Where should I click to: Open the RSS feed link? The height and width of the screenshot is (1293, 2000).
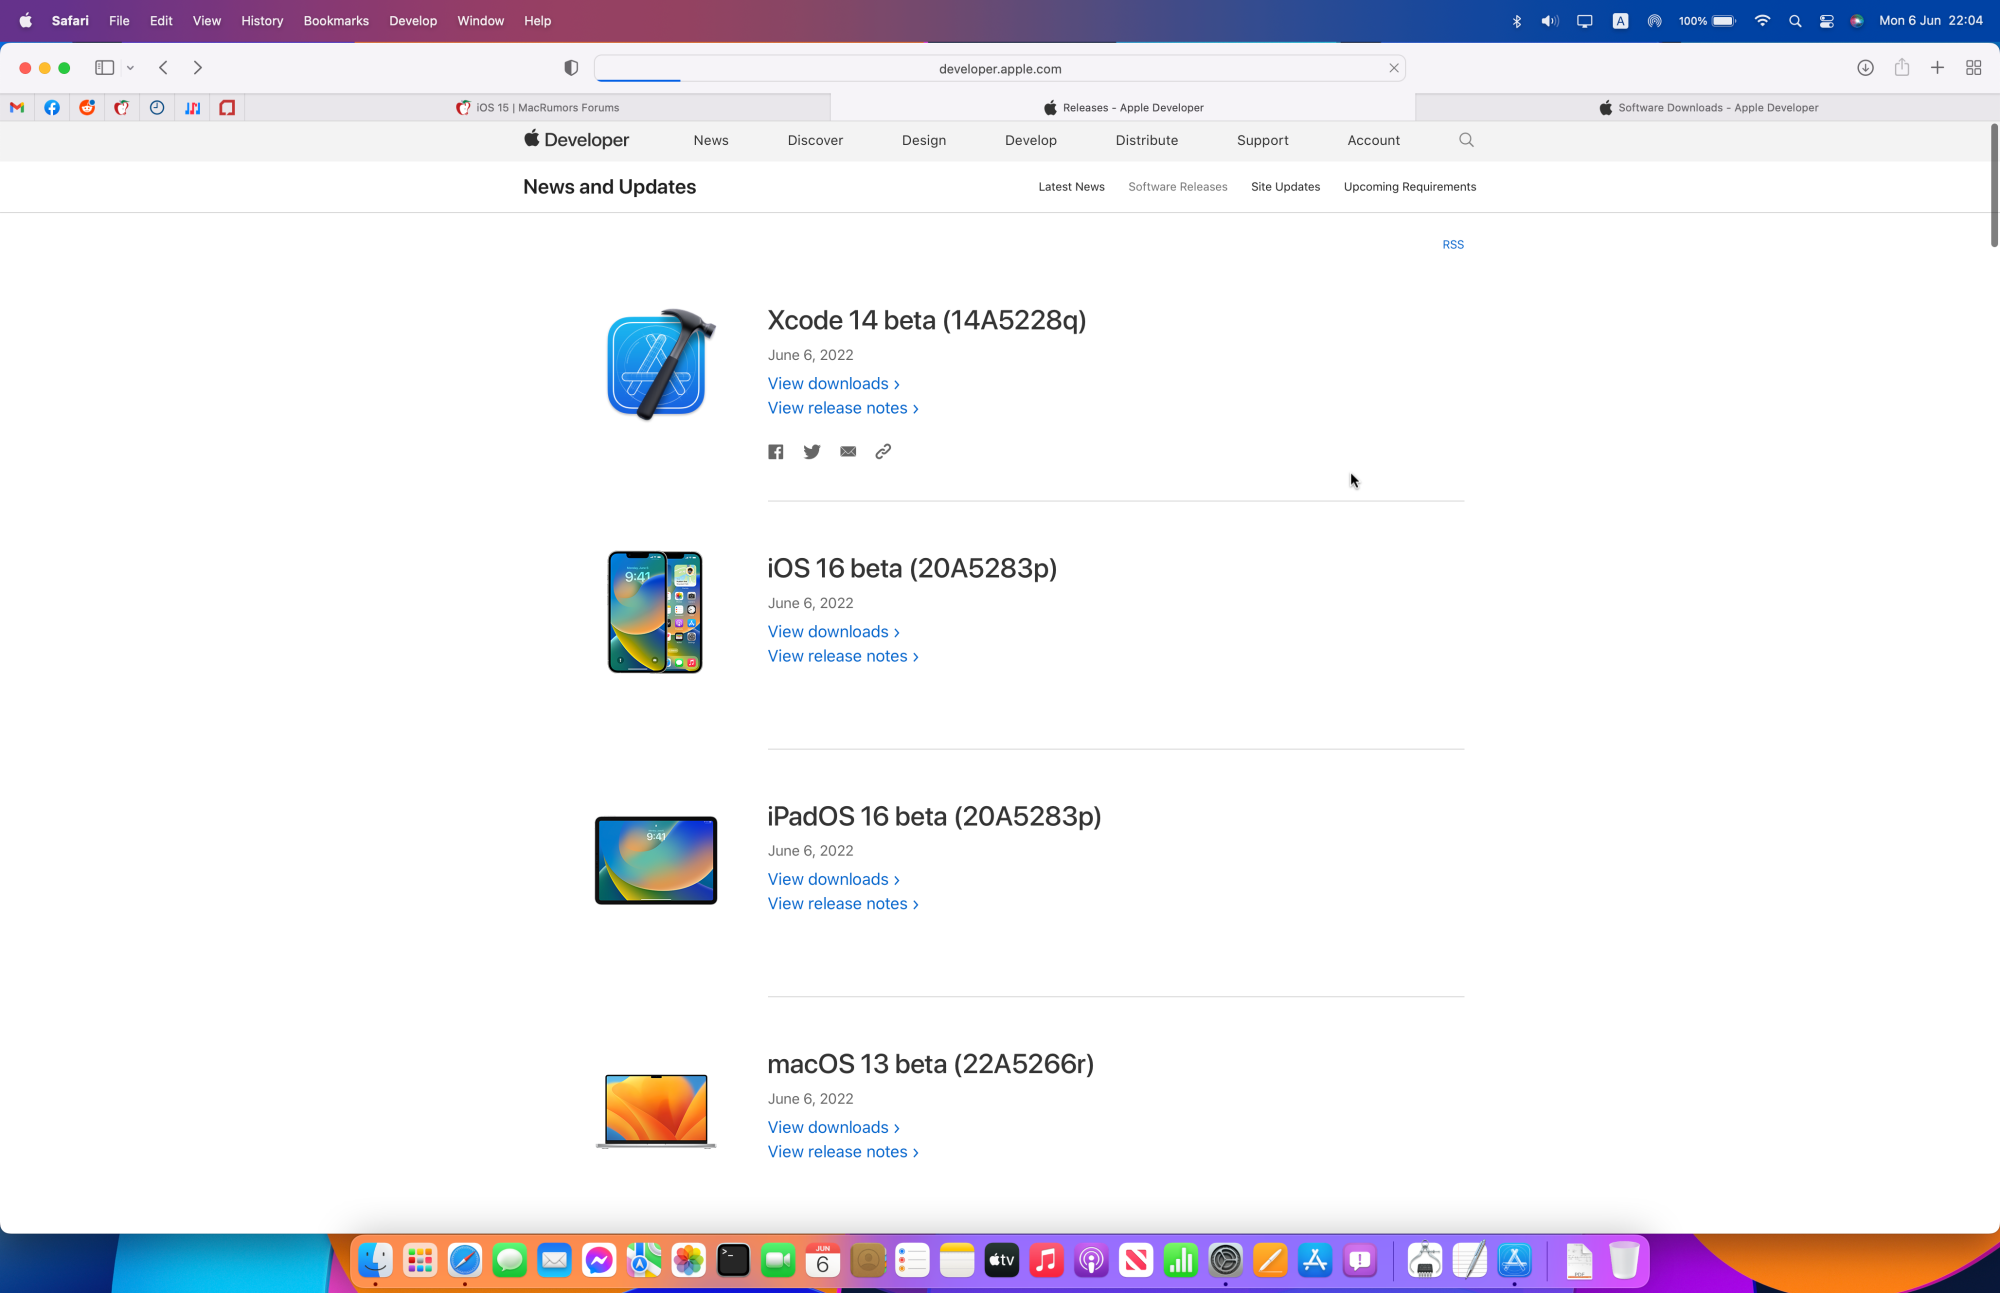(1453, 245)
